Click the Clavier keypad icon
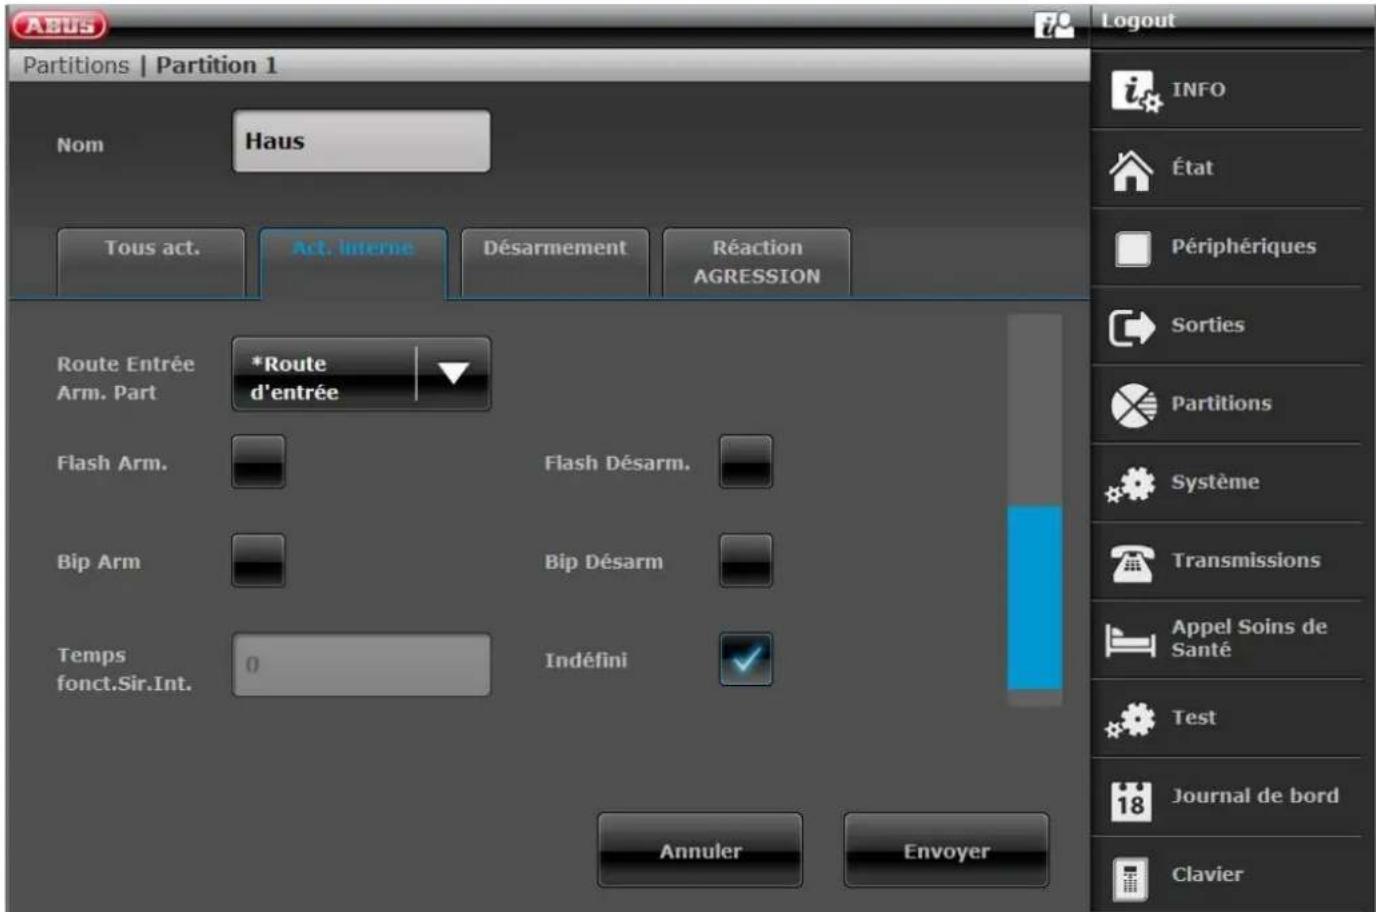Image resolution: width=1376 pixels, height=912 pixels. pyautogui.click(x=1130, y=877)
